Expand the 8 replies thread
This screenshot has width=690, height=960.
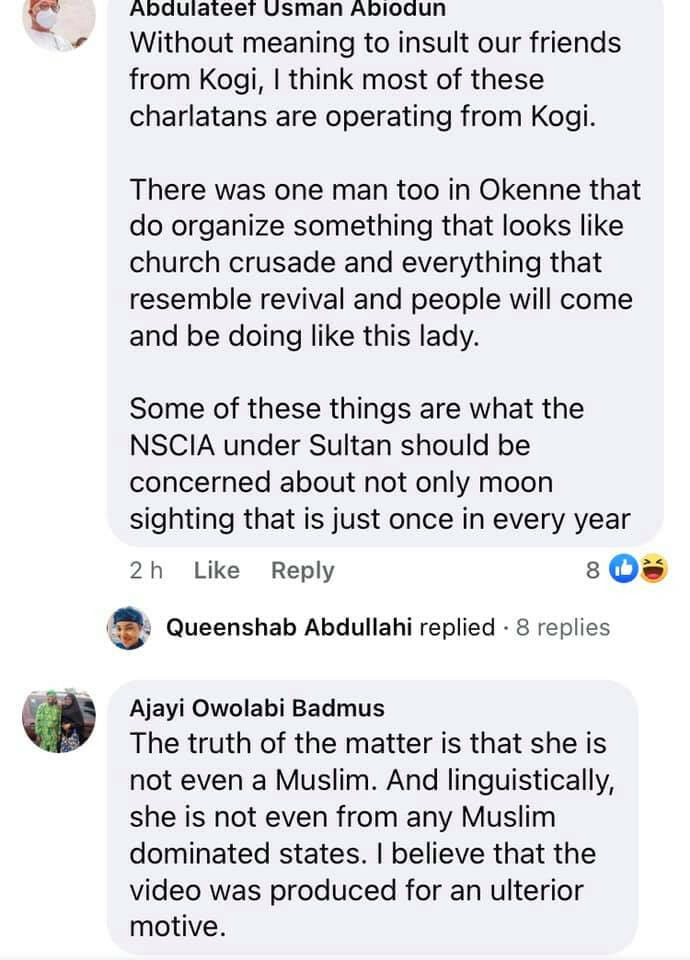click(562, 627)
